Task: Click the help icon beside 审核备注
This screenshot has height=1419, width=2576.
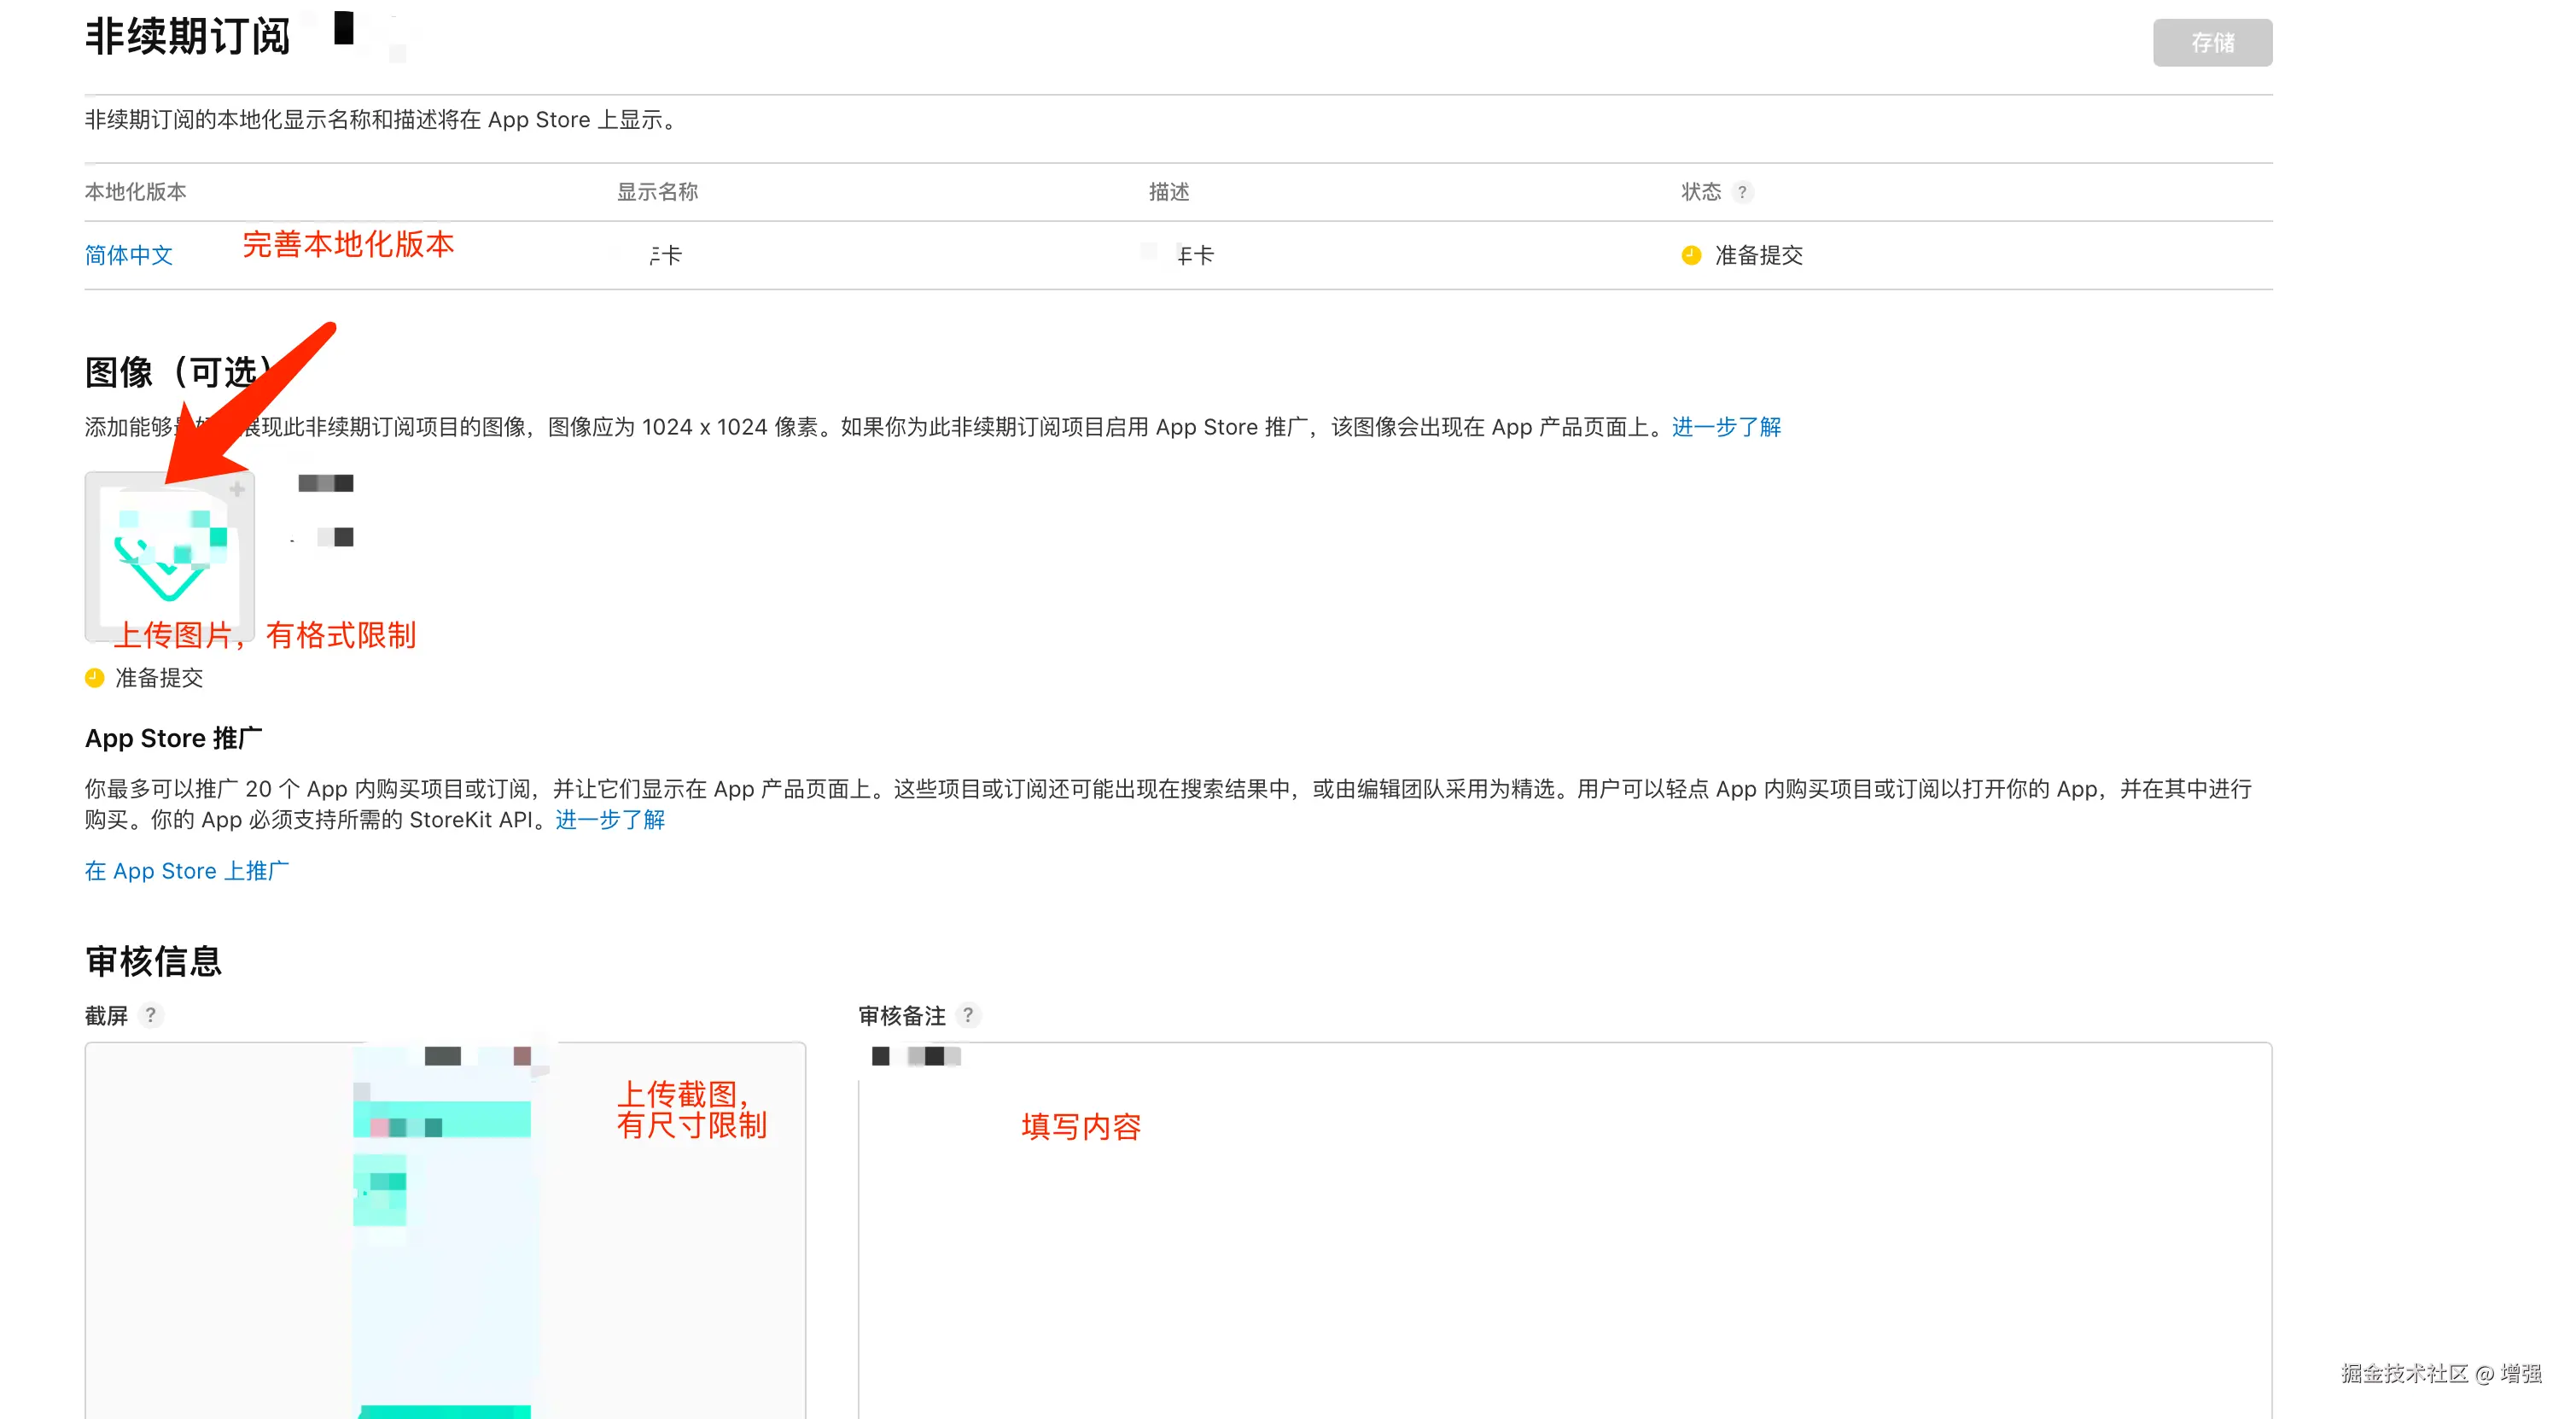Action: (x=967, y=1015)
